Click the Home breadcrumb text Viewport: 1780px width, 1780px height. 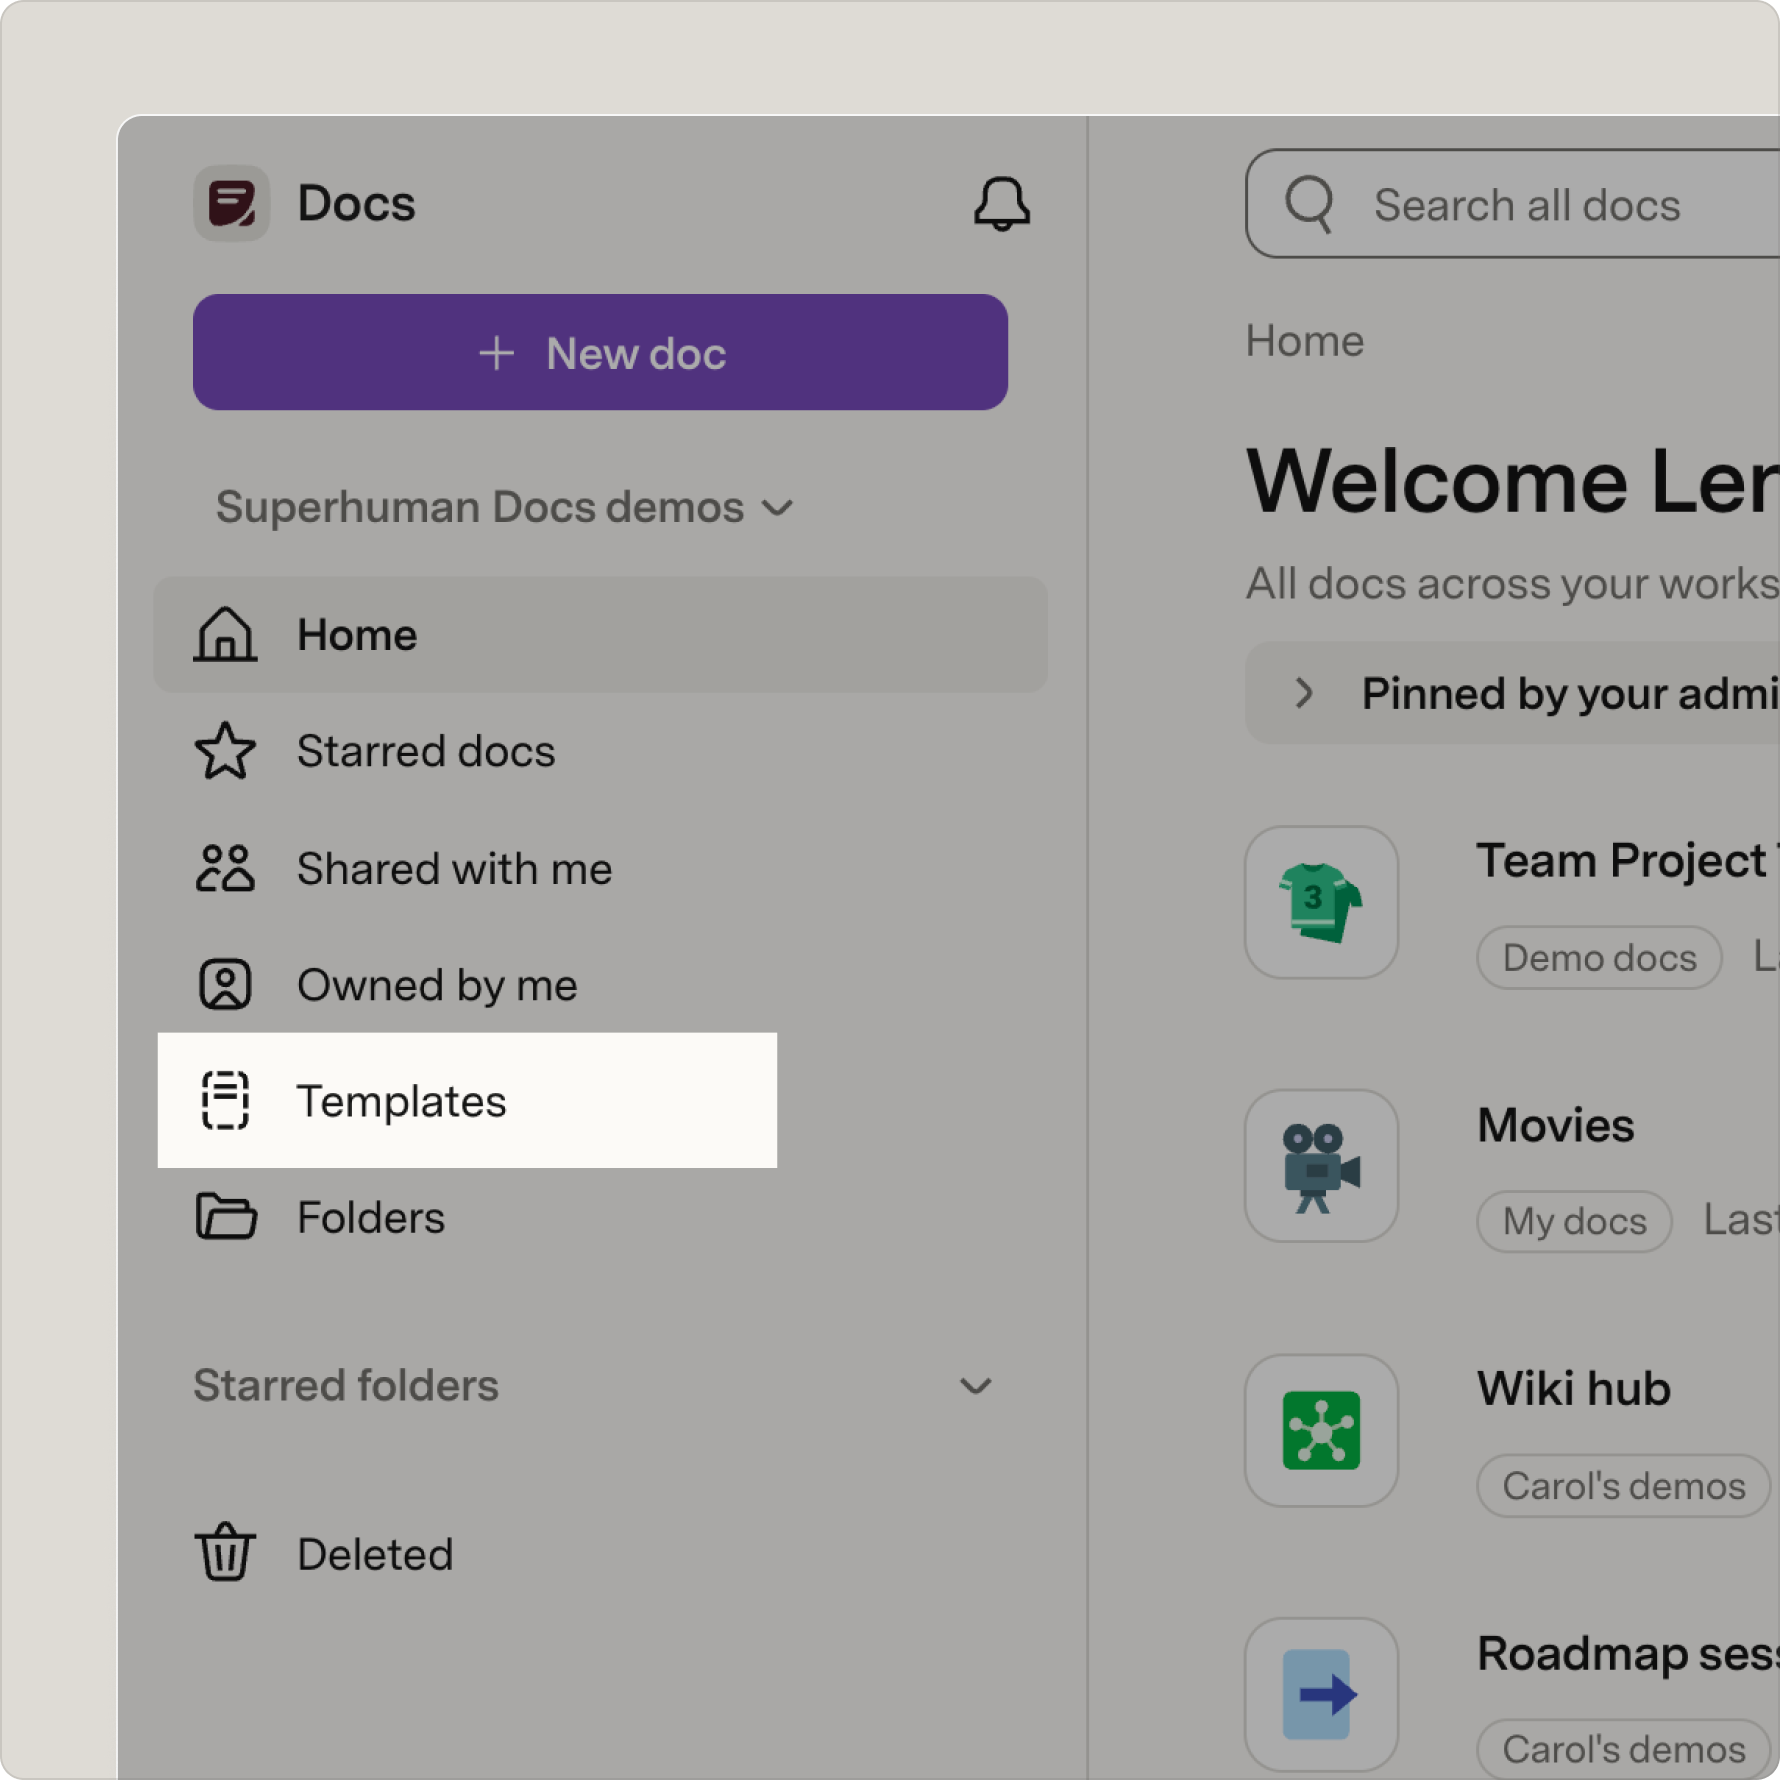(x=1304, y=341)
